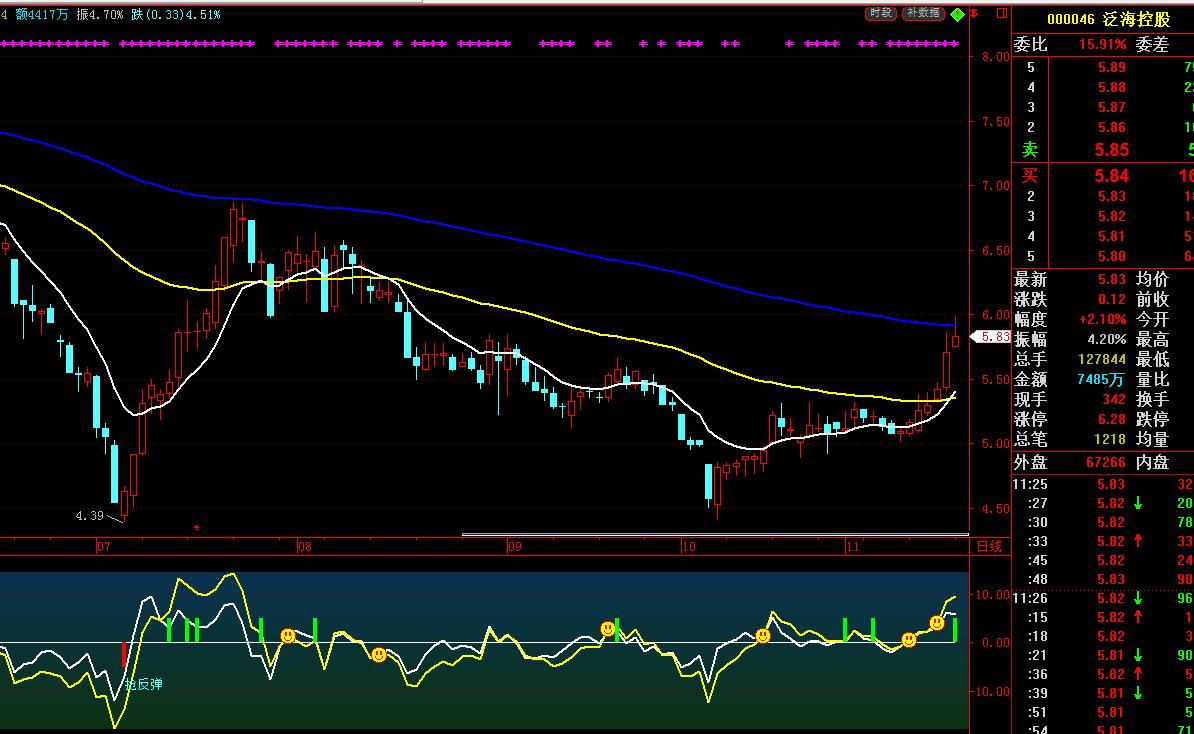Open the 日线 period selector
1194x734 pixels.
[988, 546]
